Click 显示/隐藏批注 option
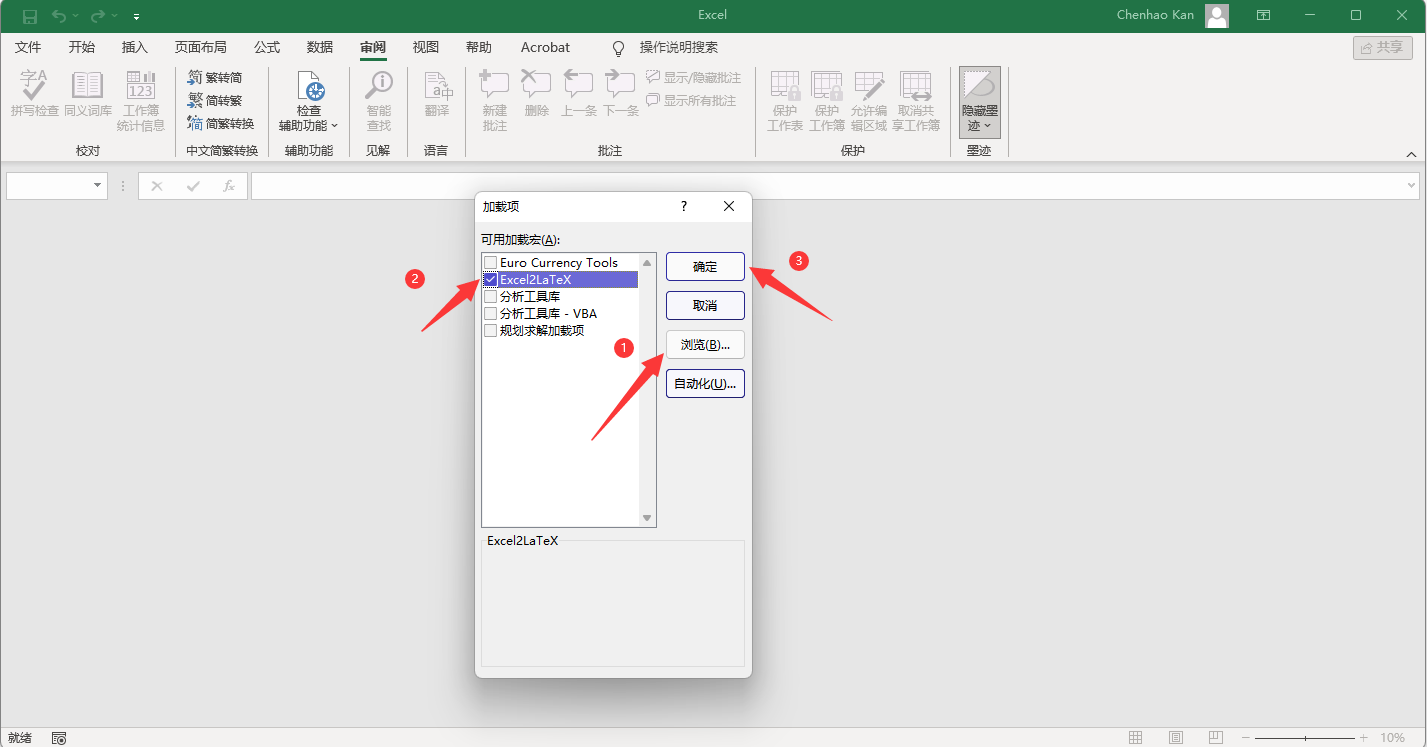Screen dimensions: 1427x747 point(694,77)
